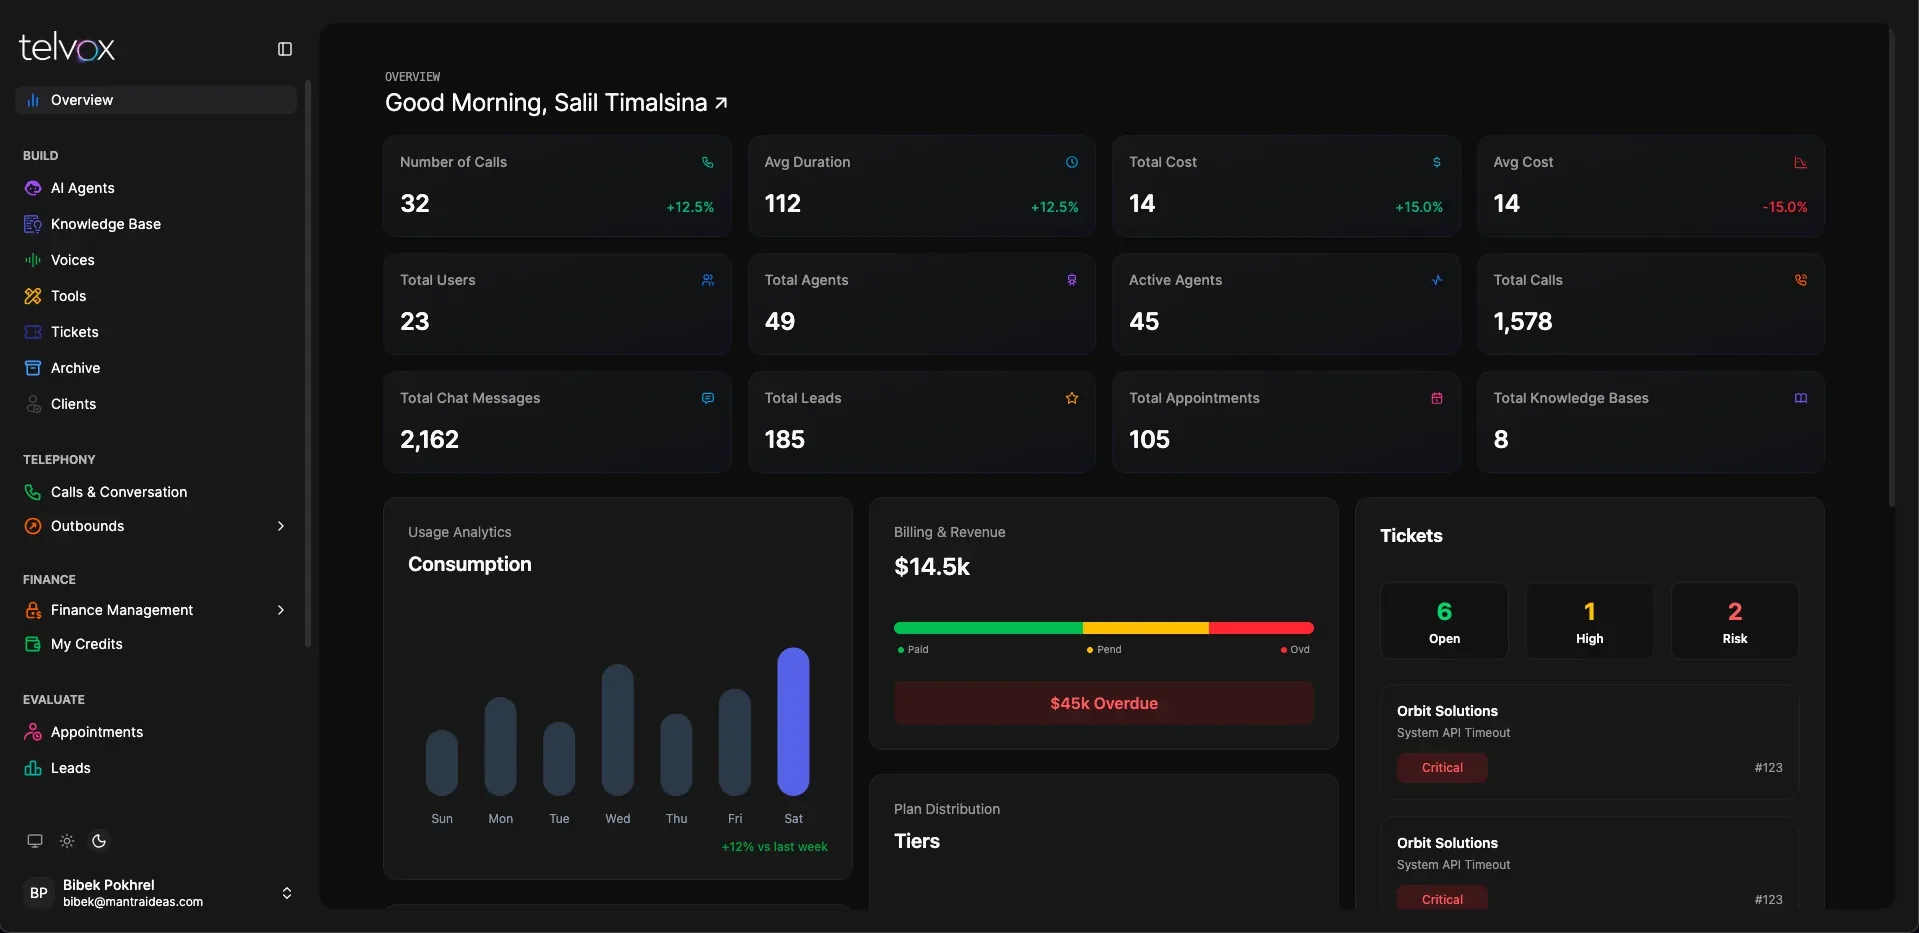Image resolution: width=1919 pixels, height=933 pixels.
Task: Expand the Finance Management chevron
Action: pos(281,610)
